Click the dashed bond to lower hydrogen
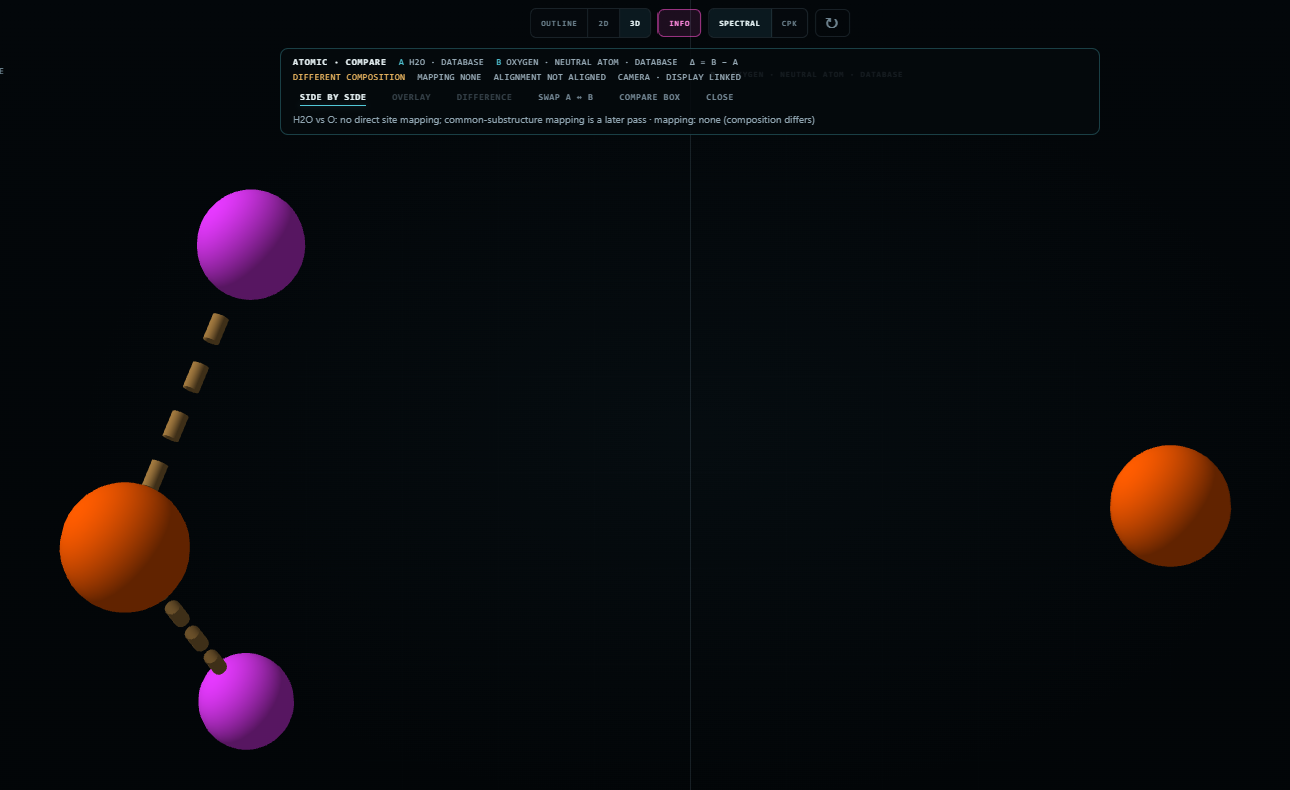Screen dimensions: 1290x790 point(195,637)
